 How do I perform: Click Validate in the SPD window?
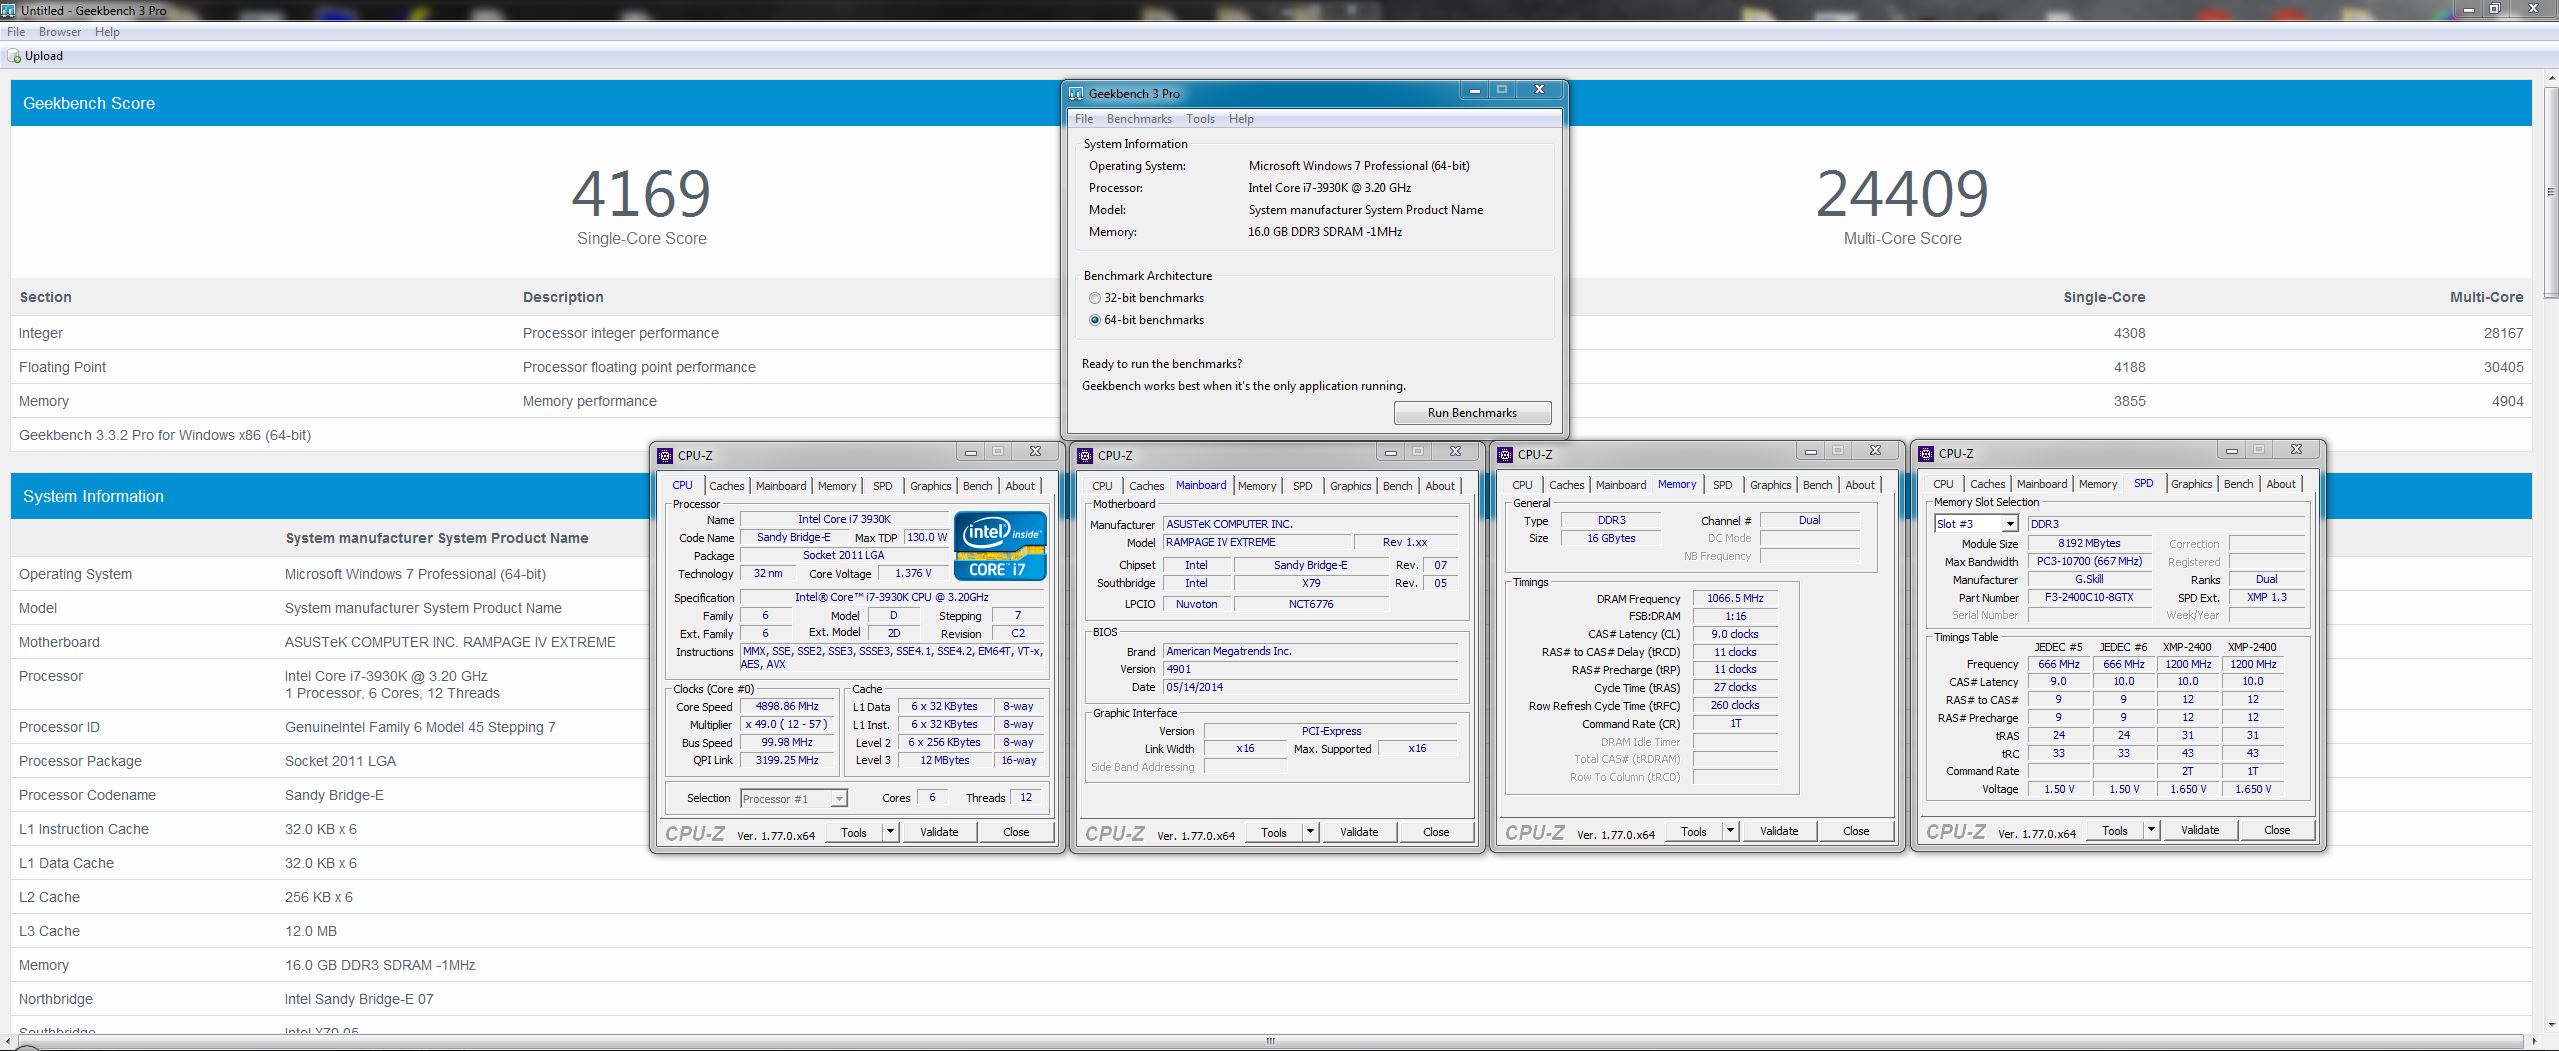pyautogui.click(x=2200, y=830)
